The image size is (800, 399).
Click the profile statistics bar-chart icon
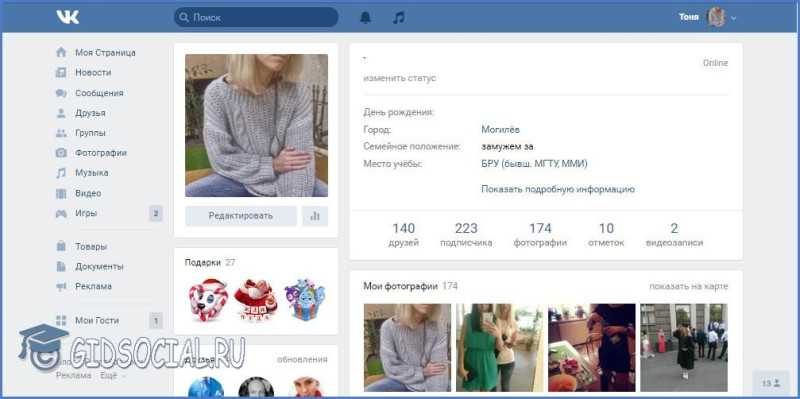tap(315, 216)
